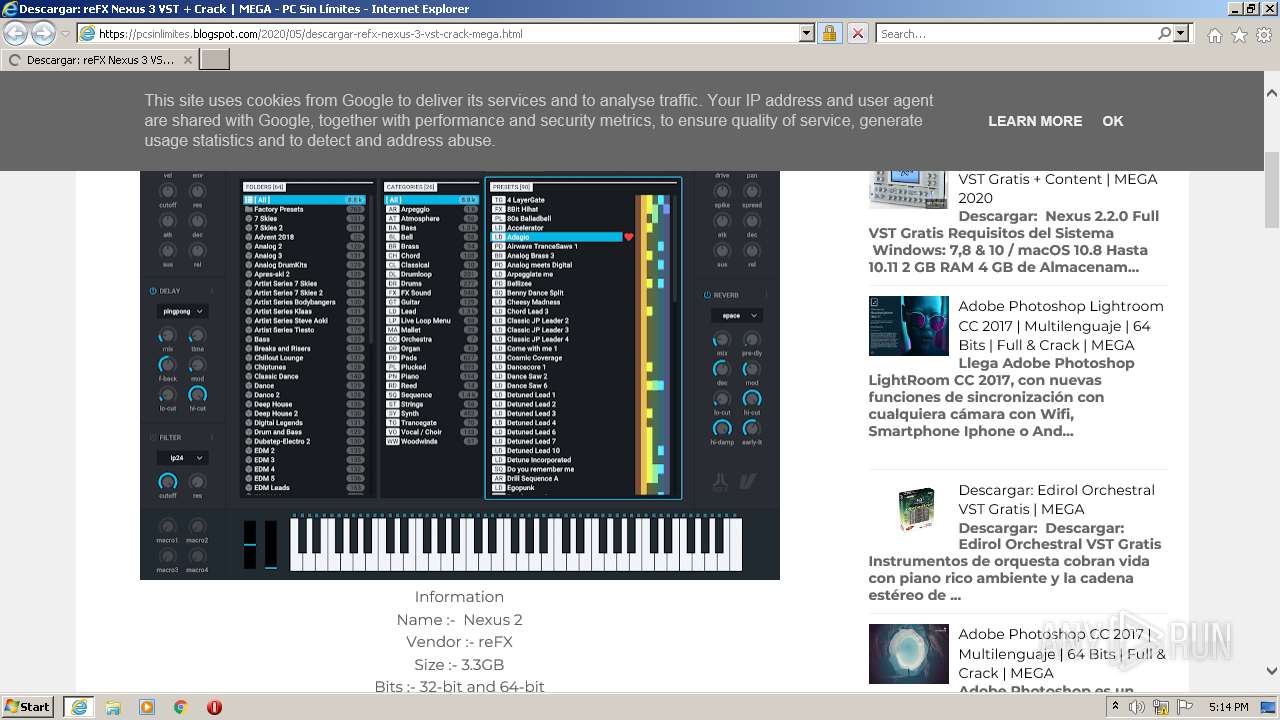Open the Adobe Photoshop CC 2017 Multilenguaje link
The height and width of the screenshot is (720, 1280).
pyautogui.click(x=1062, y=653)
